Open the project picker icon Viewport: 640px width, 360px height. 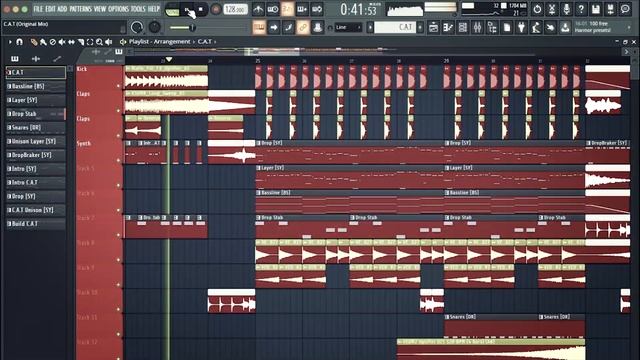tap(507, 27)
